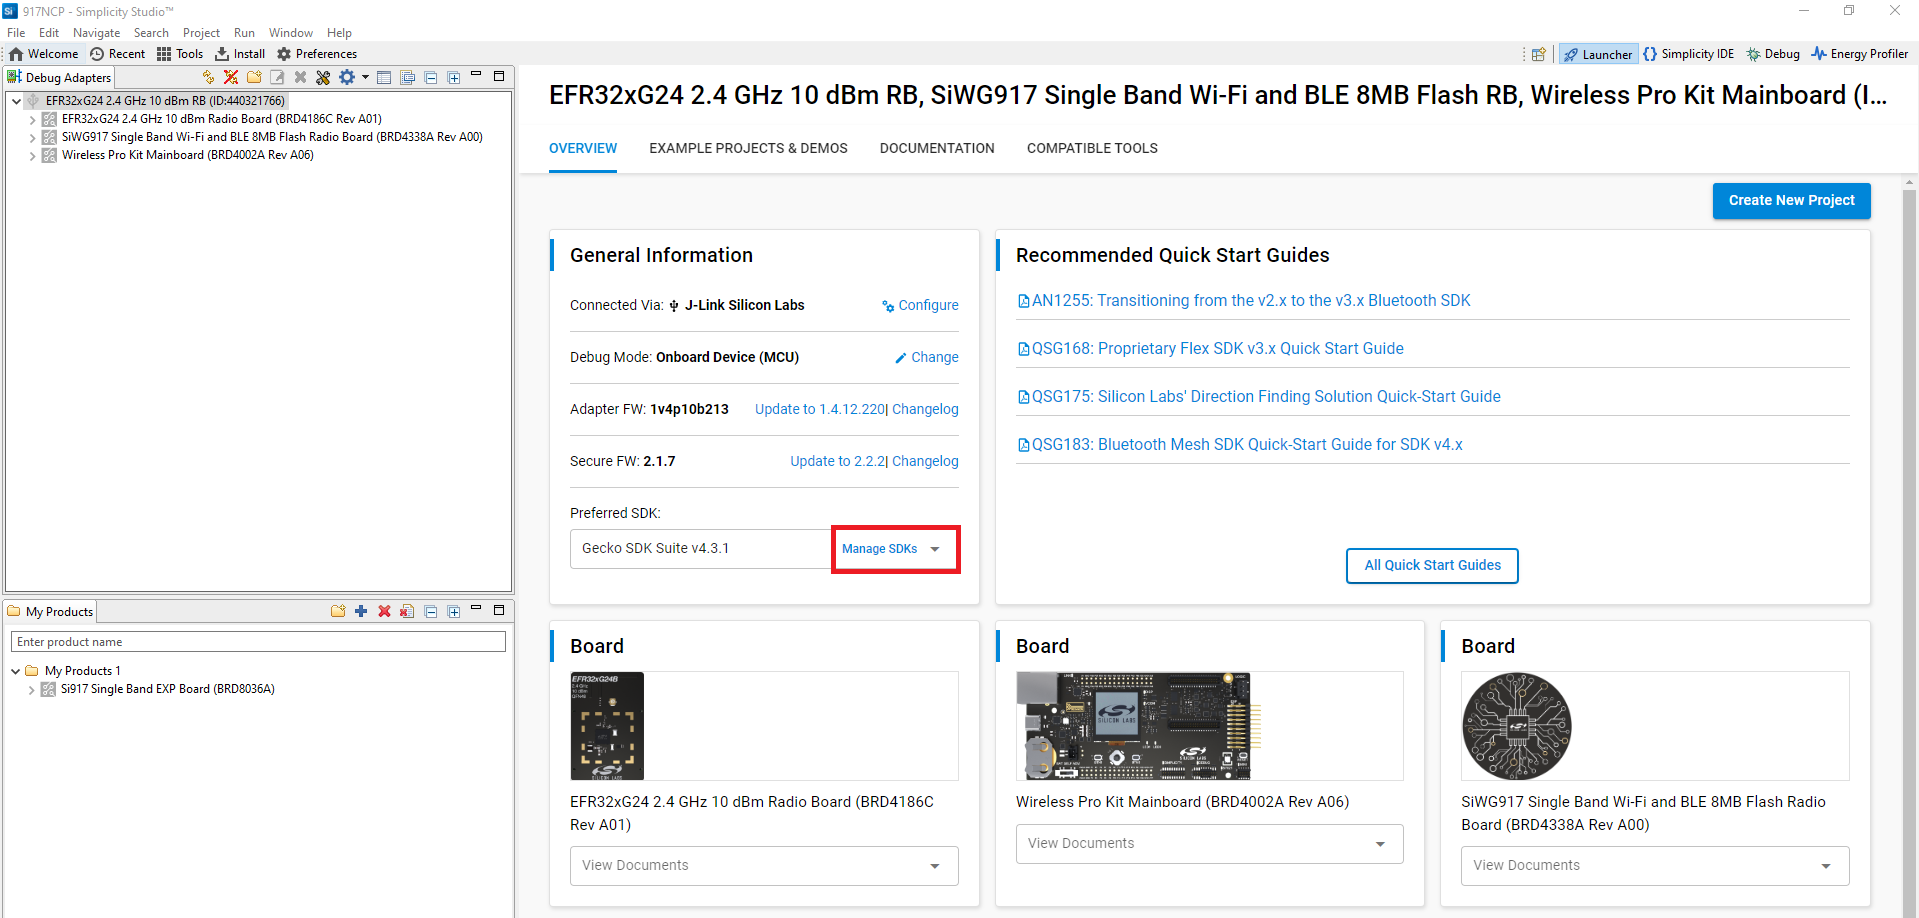1919x918 pixels.
Task: Click the new folder icon in Debug Adapters
Action: click(x=254, y=77)
